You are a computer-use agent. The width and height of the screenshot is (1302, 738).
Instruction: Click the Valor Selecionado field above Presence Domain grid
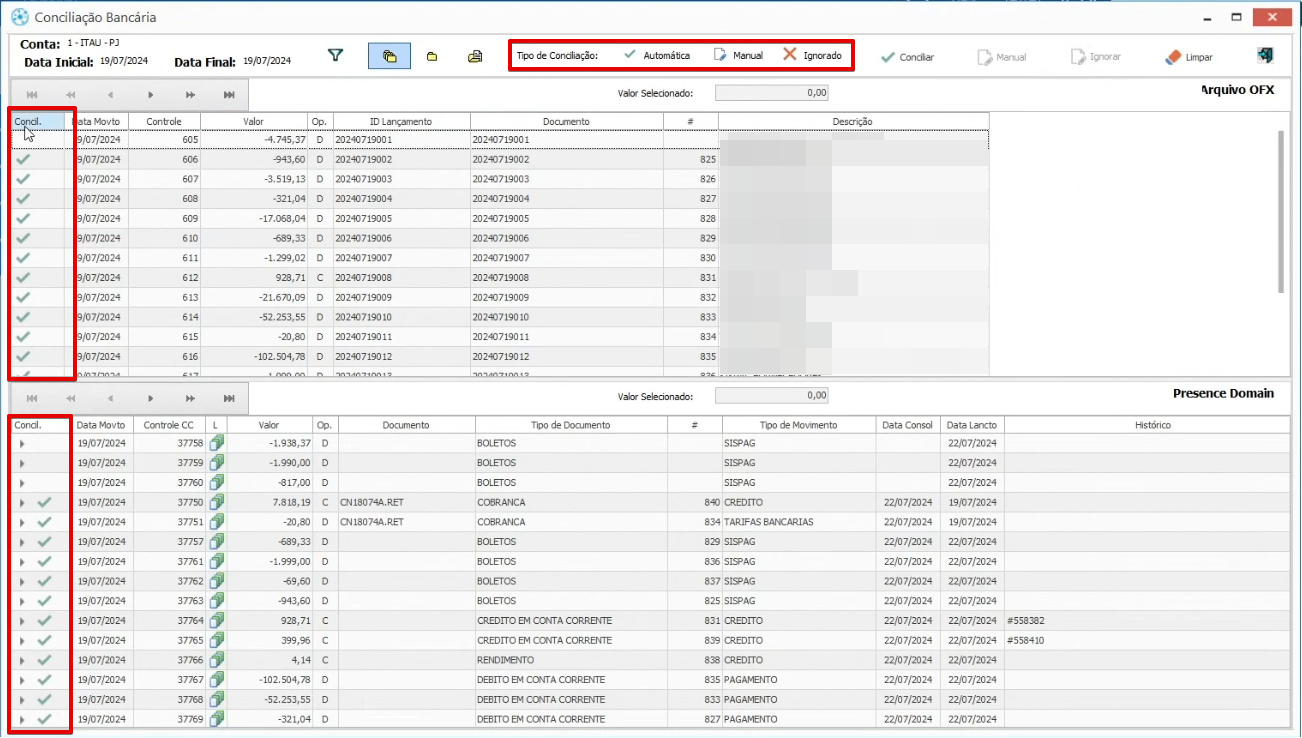coord(772,395)
